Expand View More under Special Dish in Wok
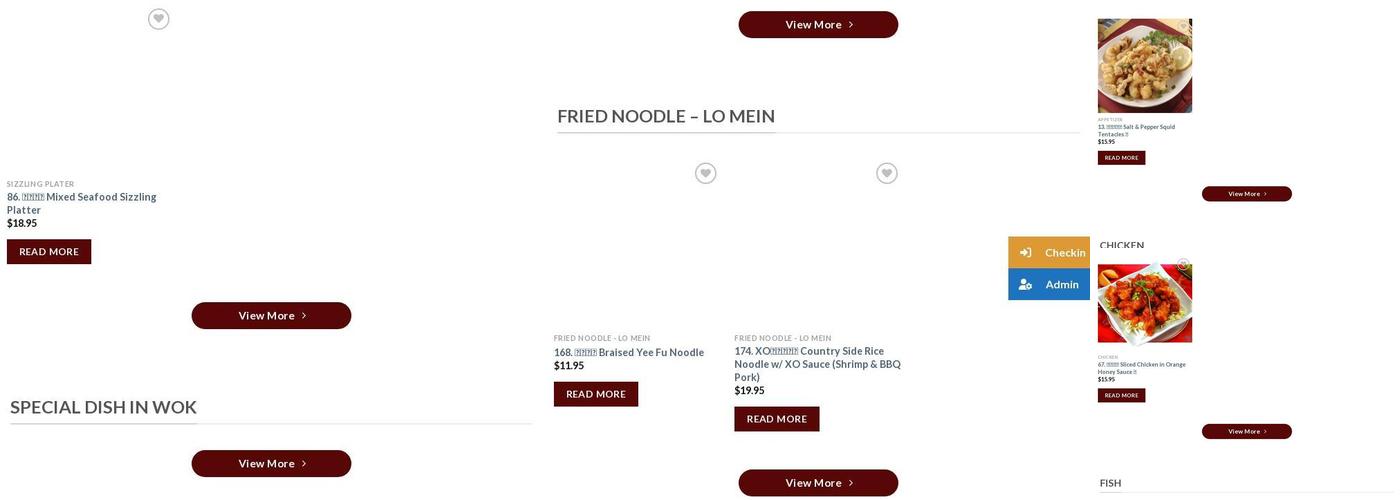The image size is (1400, 500). (x=271, y=464)
